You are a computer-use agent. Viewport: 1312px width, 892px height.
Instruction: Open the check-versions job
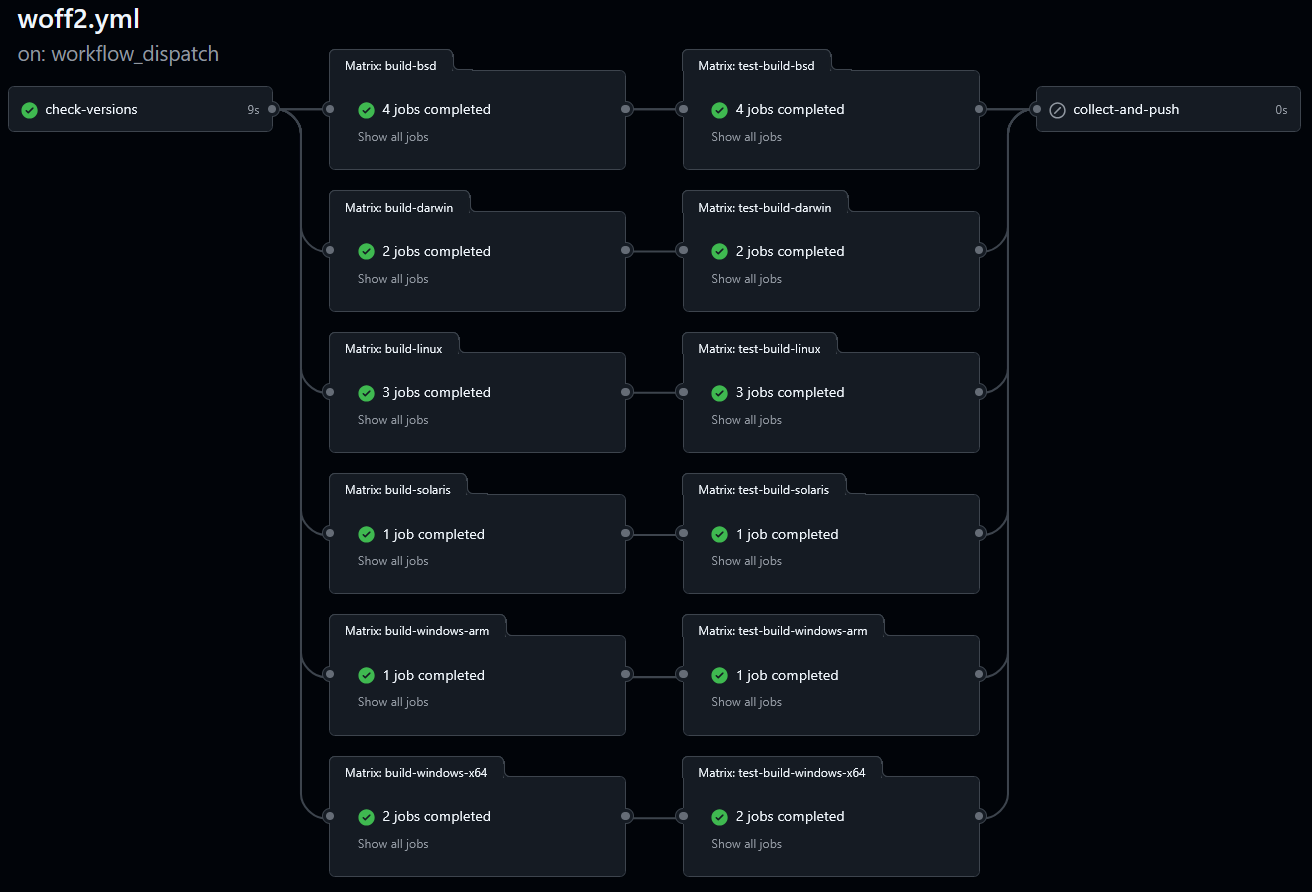coord(92,110)
